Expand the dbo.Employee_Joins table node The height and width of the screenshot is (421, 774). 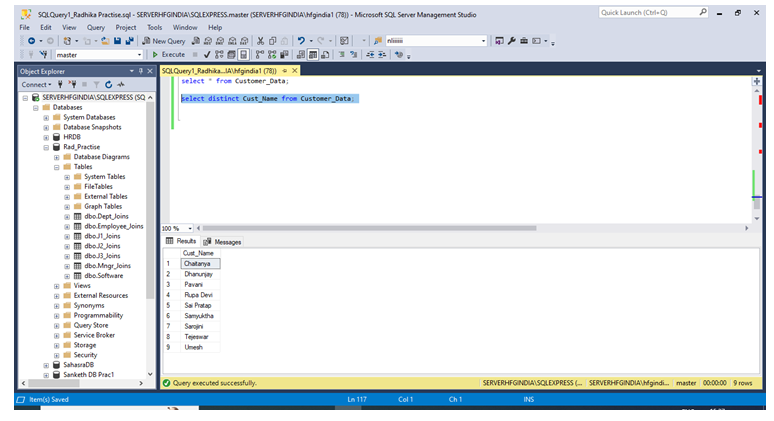pyautogui.click(x=67, y=227)
